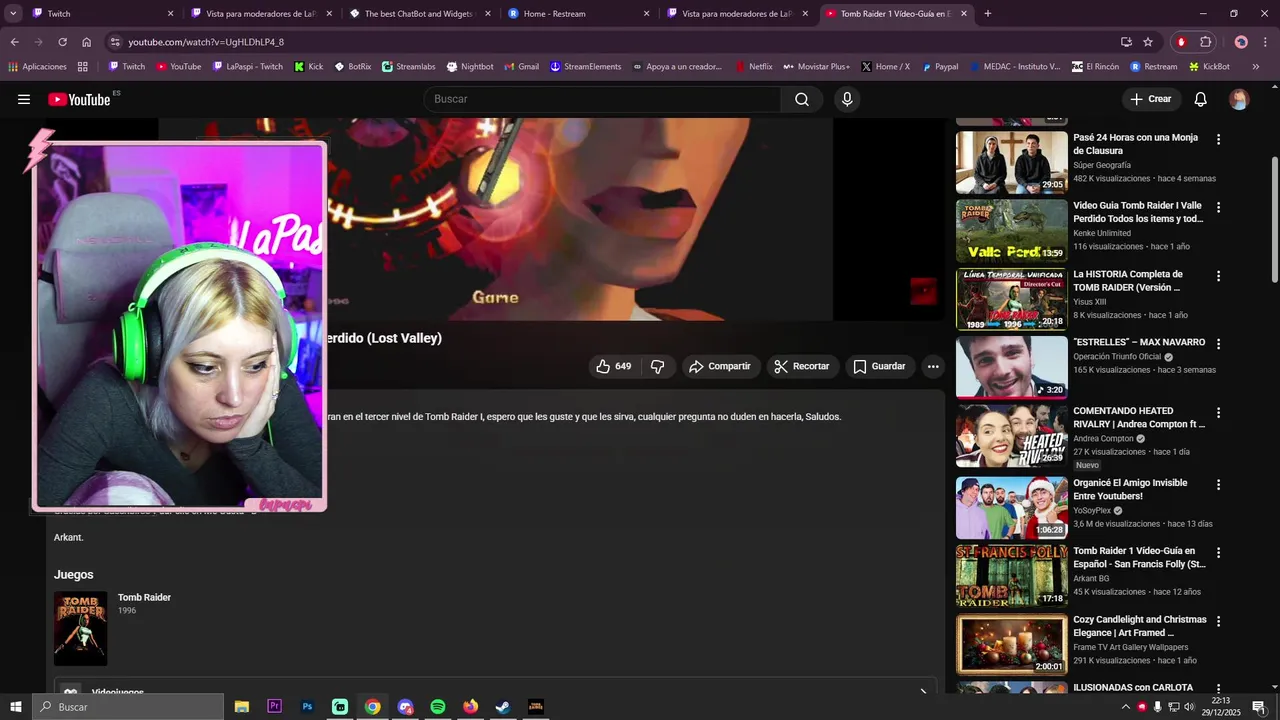This screenshot has height=720, width=1280.
Task: Open Organicé El Amigo Invisible Entre Youtubers title
Action: (x=1130, y=490)
